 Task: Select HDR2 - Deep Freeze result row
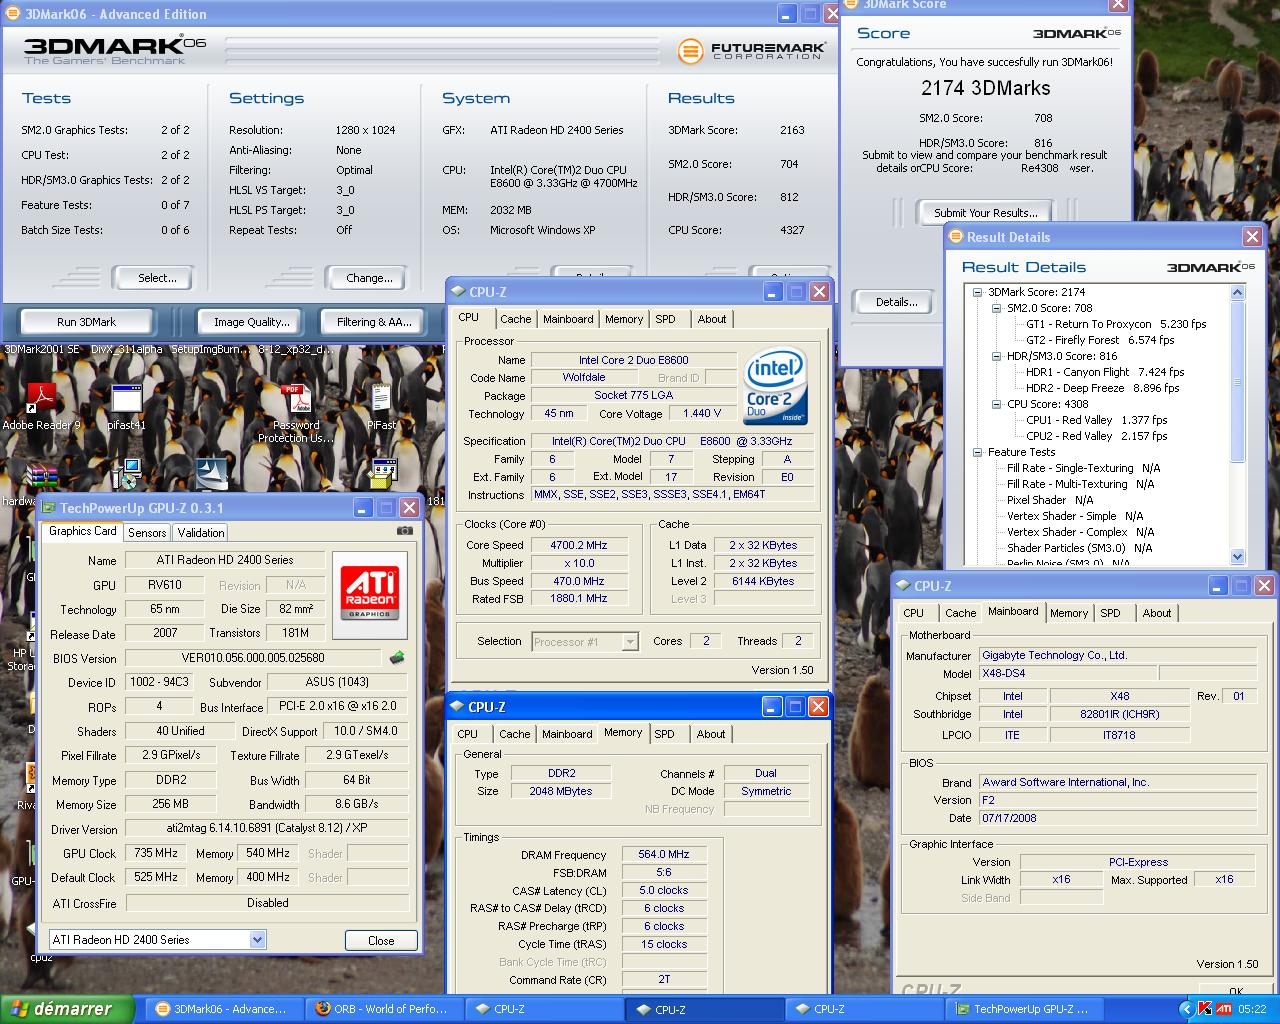click(x=1102, y=388)
